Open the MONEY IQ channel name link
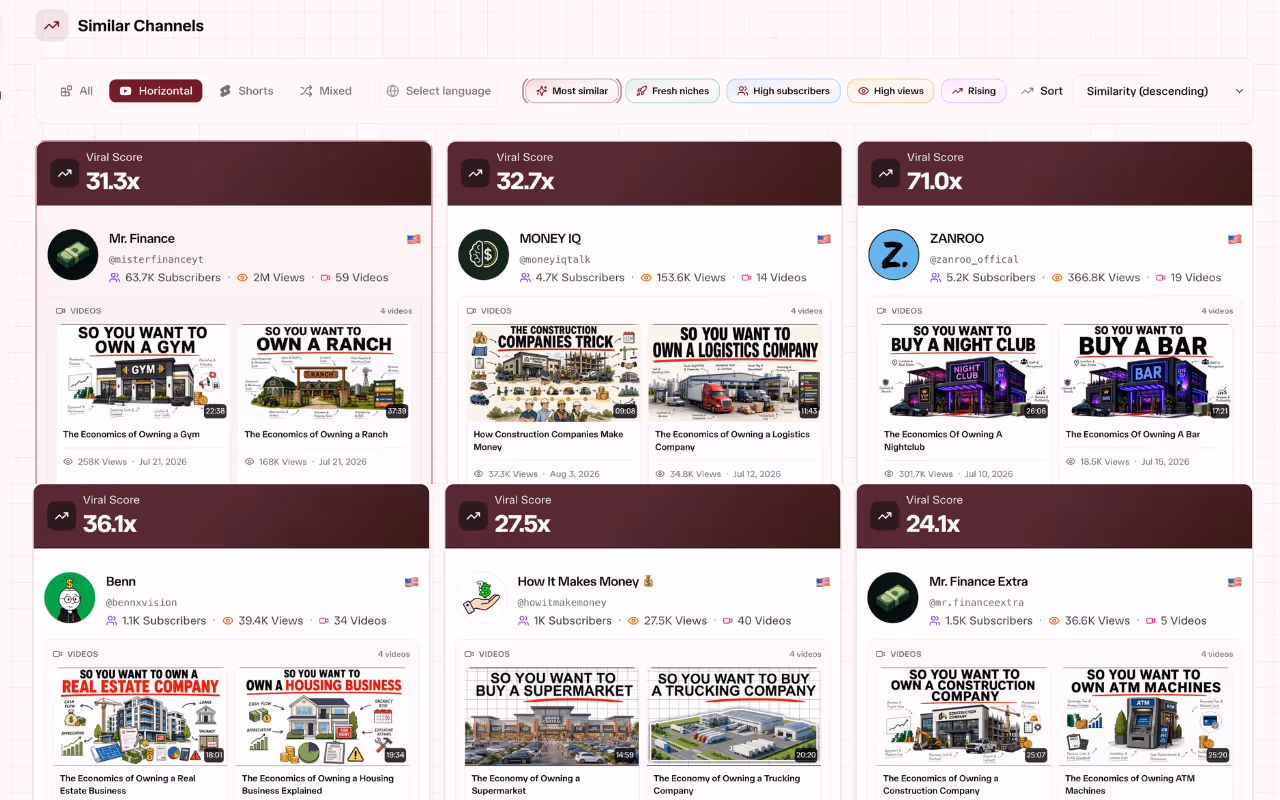 (550, 239)
